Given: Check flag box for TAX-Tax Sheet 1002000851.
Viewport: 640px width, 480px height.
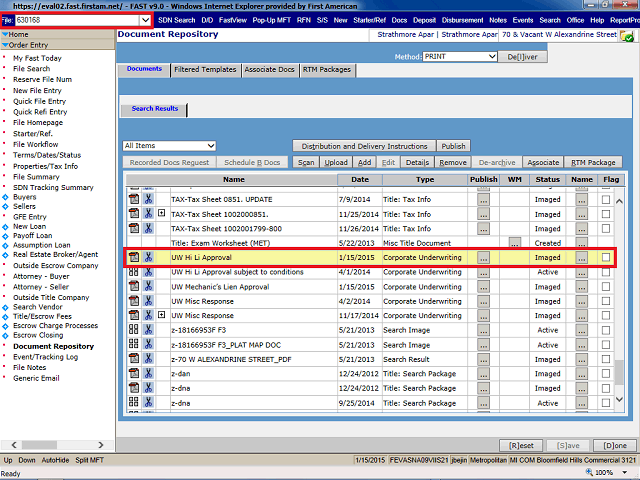Looking at the screenshot, I should pyautogui.click(x=606, y=214).
